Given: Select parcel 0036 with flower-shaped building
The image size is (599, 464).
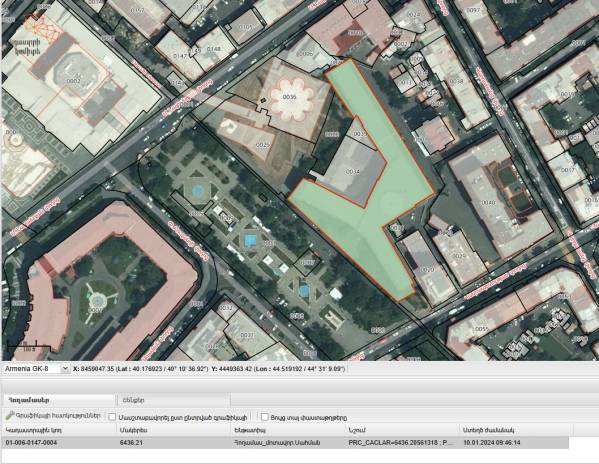Looking at the screenshot, I should pyautogui.click(x=289, y=97).
